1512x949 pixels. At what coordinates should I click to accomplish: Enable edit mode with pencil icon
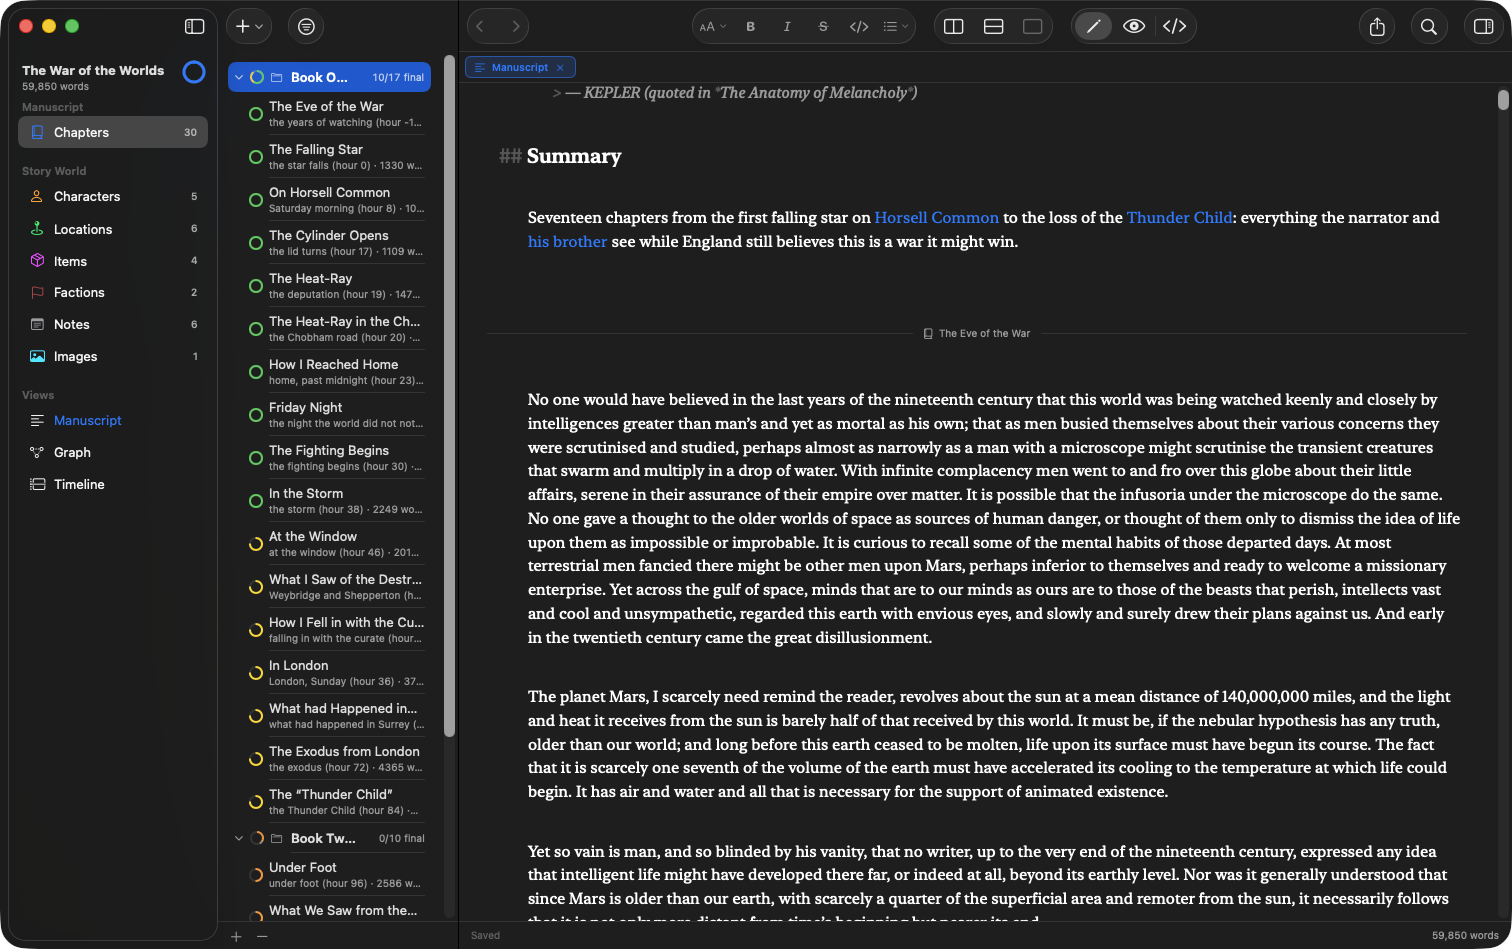click(1093, 27)
